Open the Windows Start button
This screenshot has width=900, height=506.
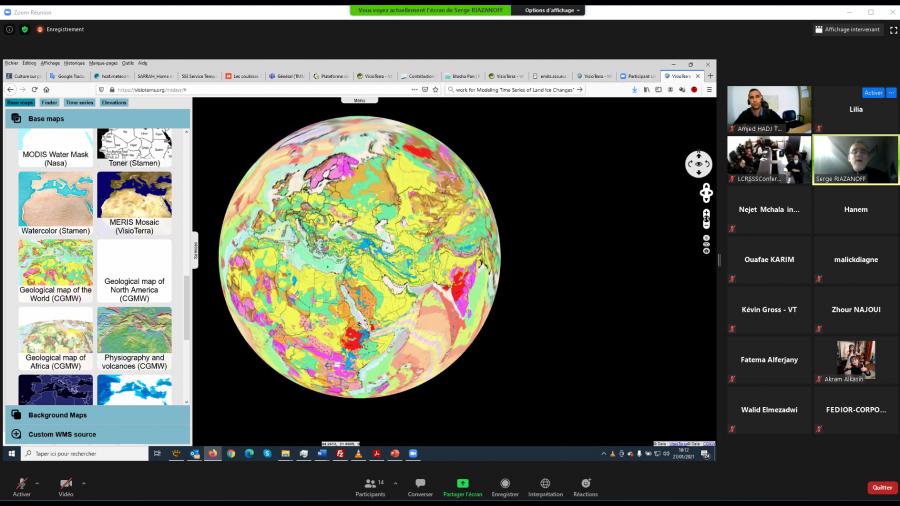click(11, 453)
